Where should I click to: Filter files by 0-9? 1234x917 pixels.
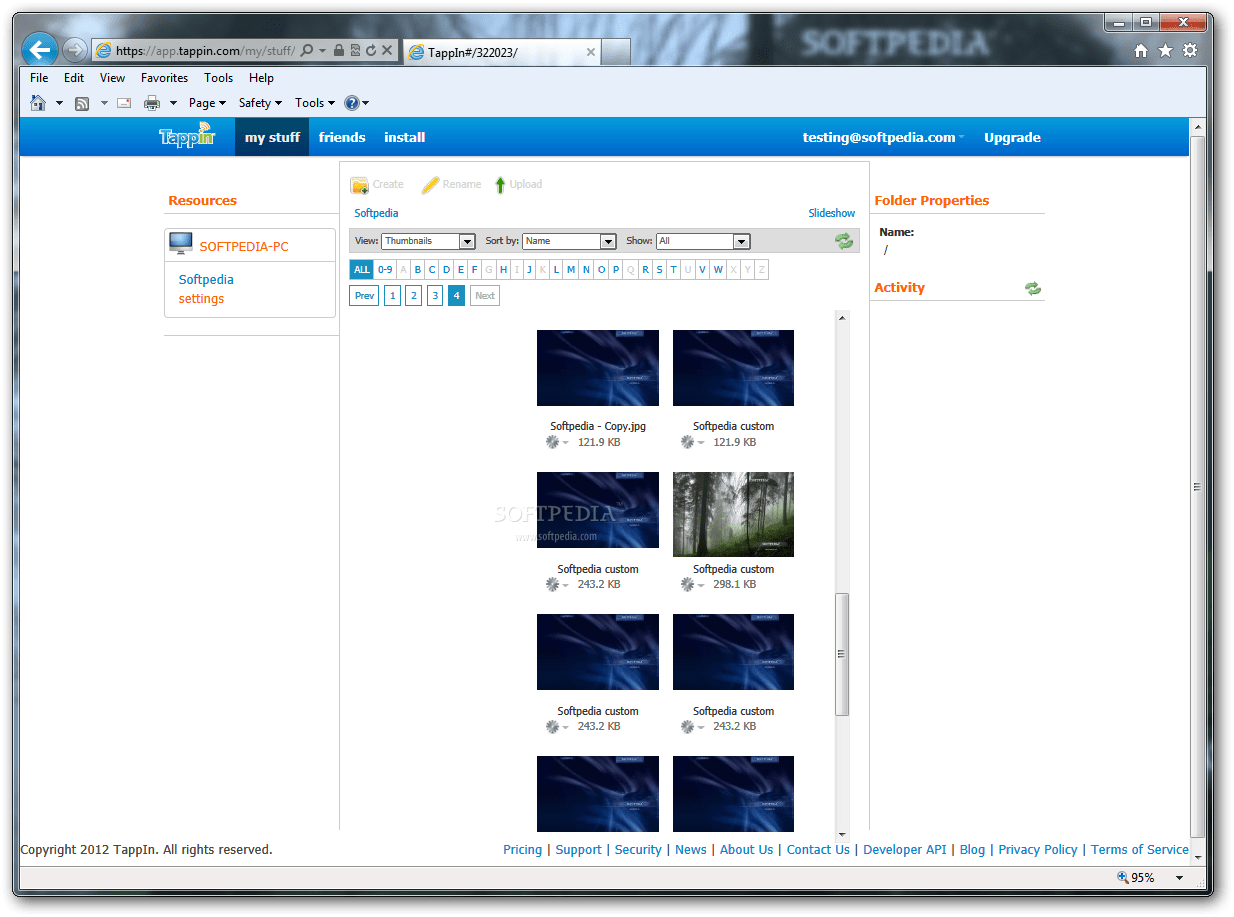tap(385, 269)
